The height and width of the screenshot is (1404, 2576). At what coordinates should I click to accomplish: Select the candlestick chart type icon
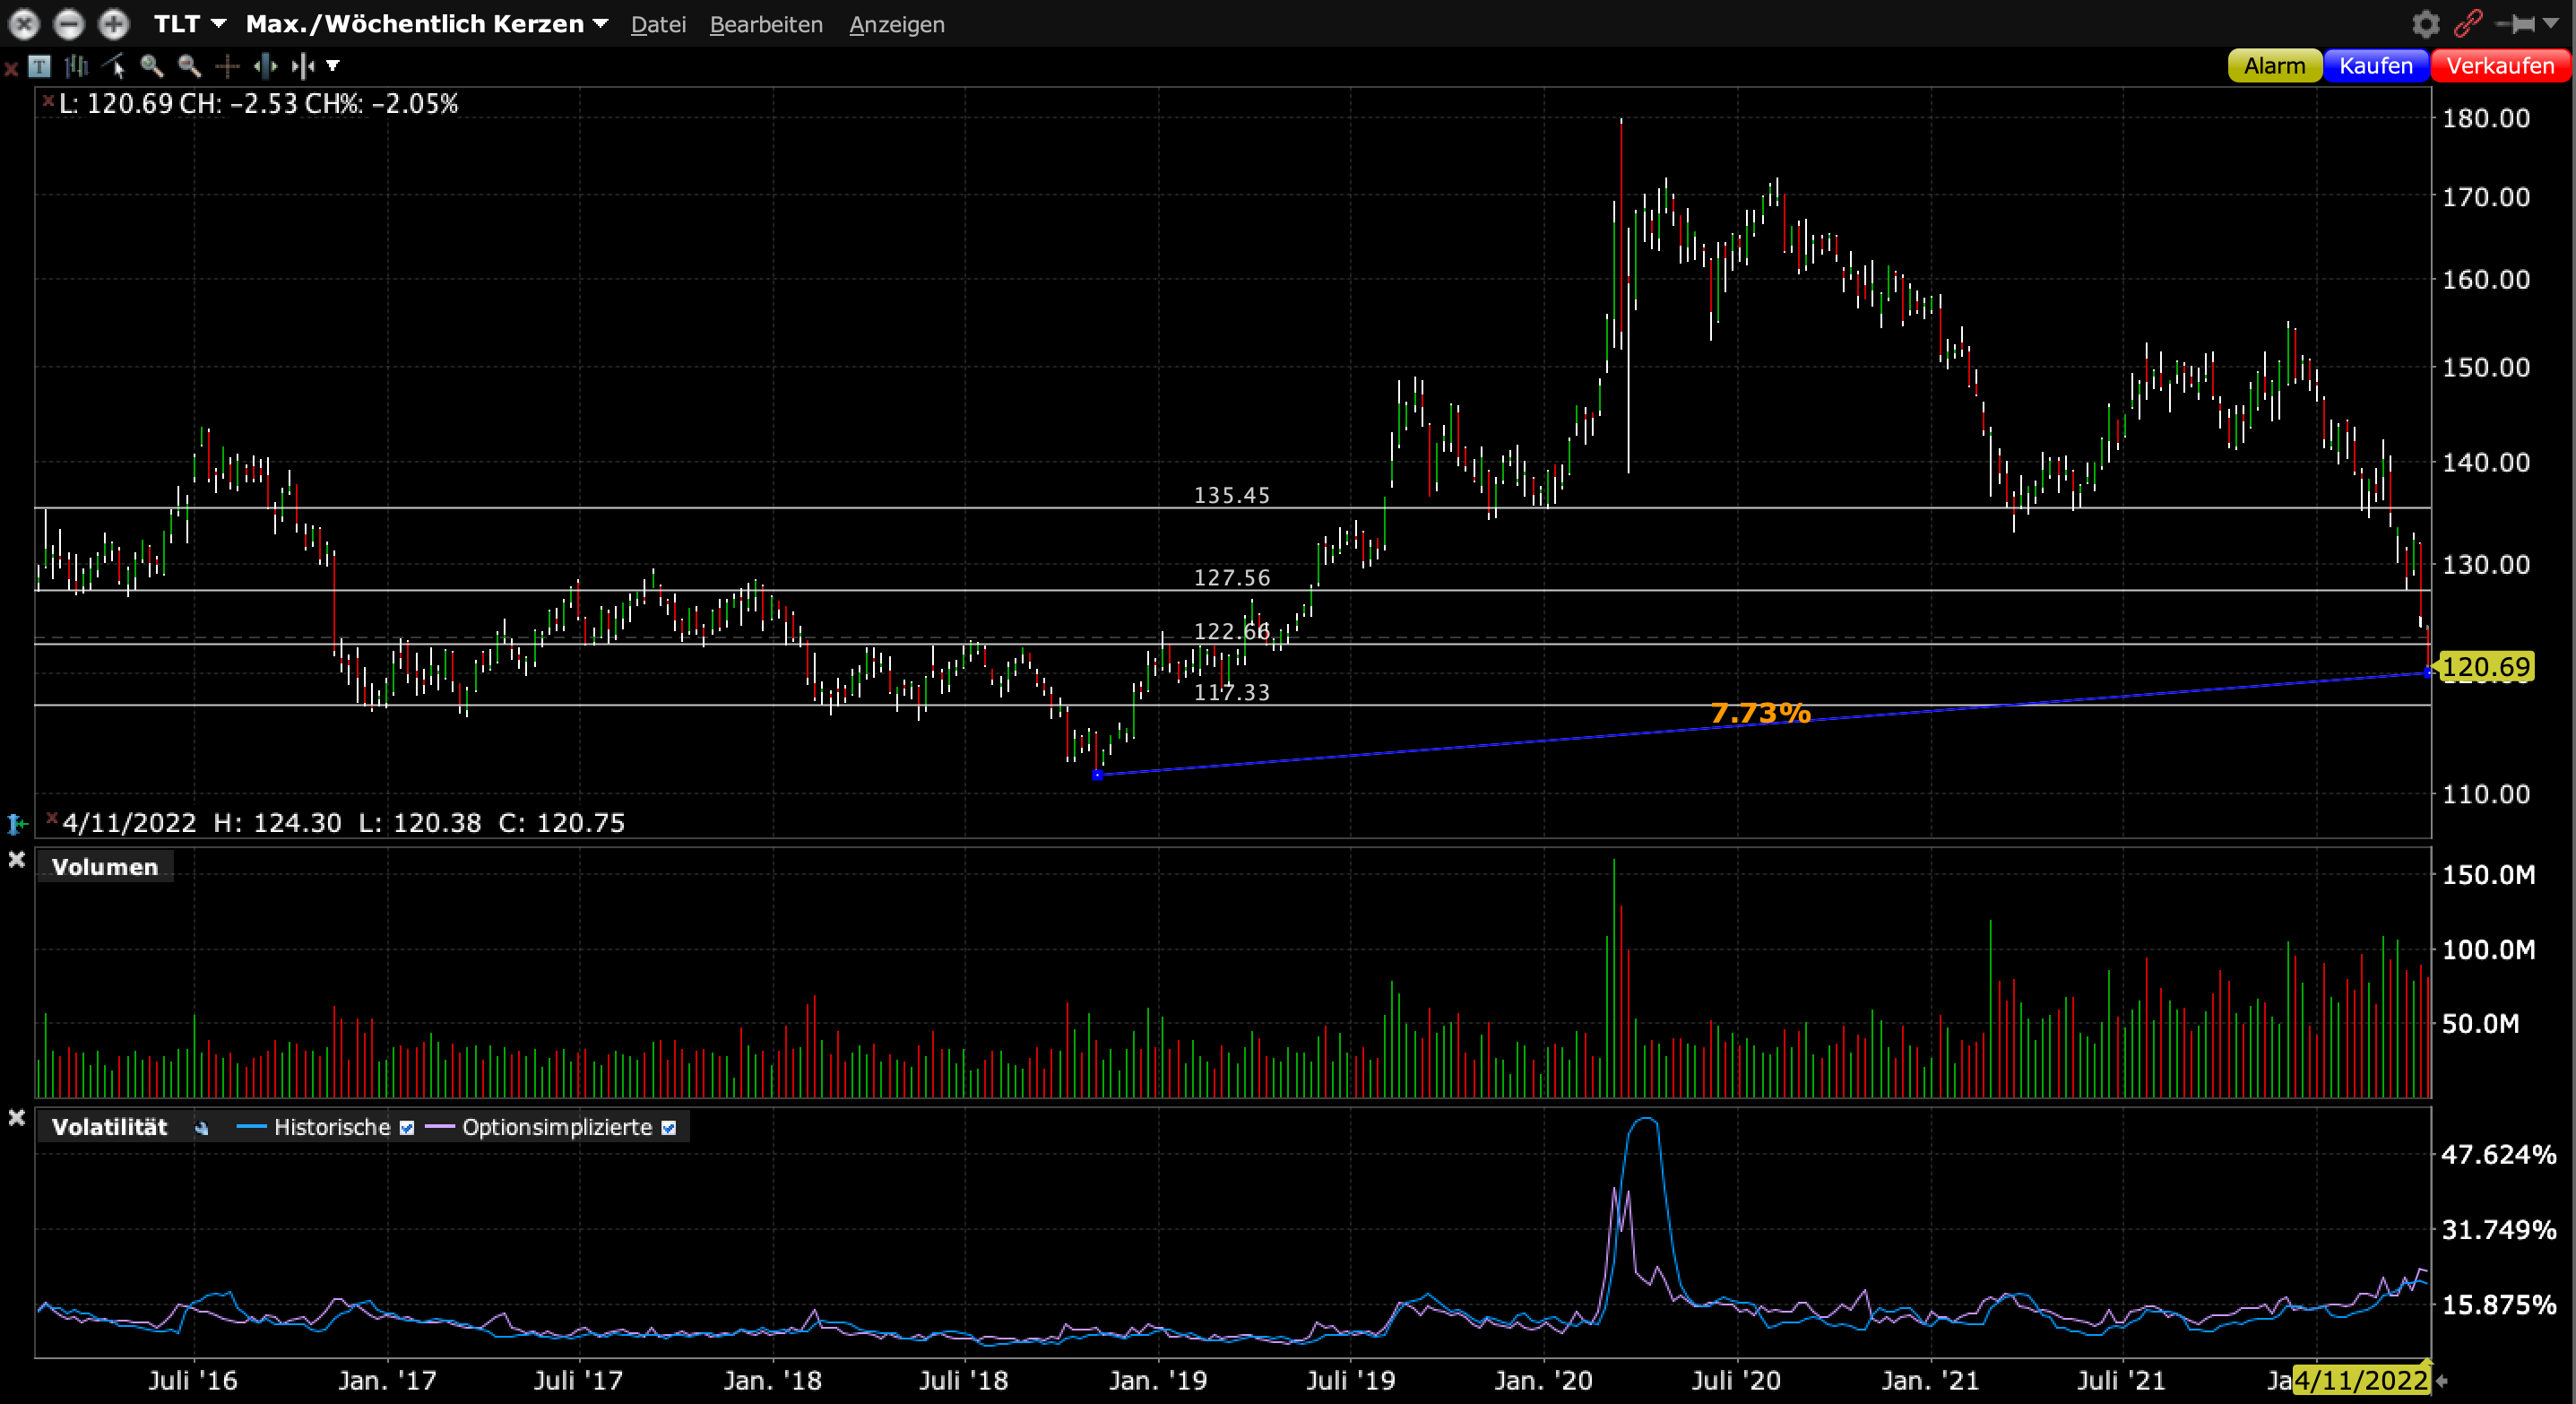click(x=76, y=67)
